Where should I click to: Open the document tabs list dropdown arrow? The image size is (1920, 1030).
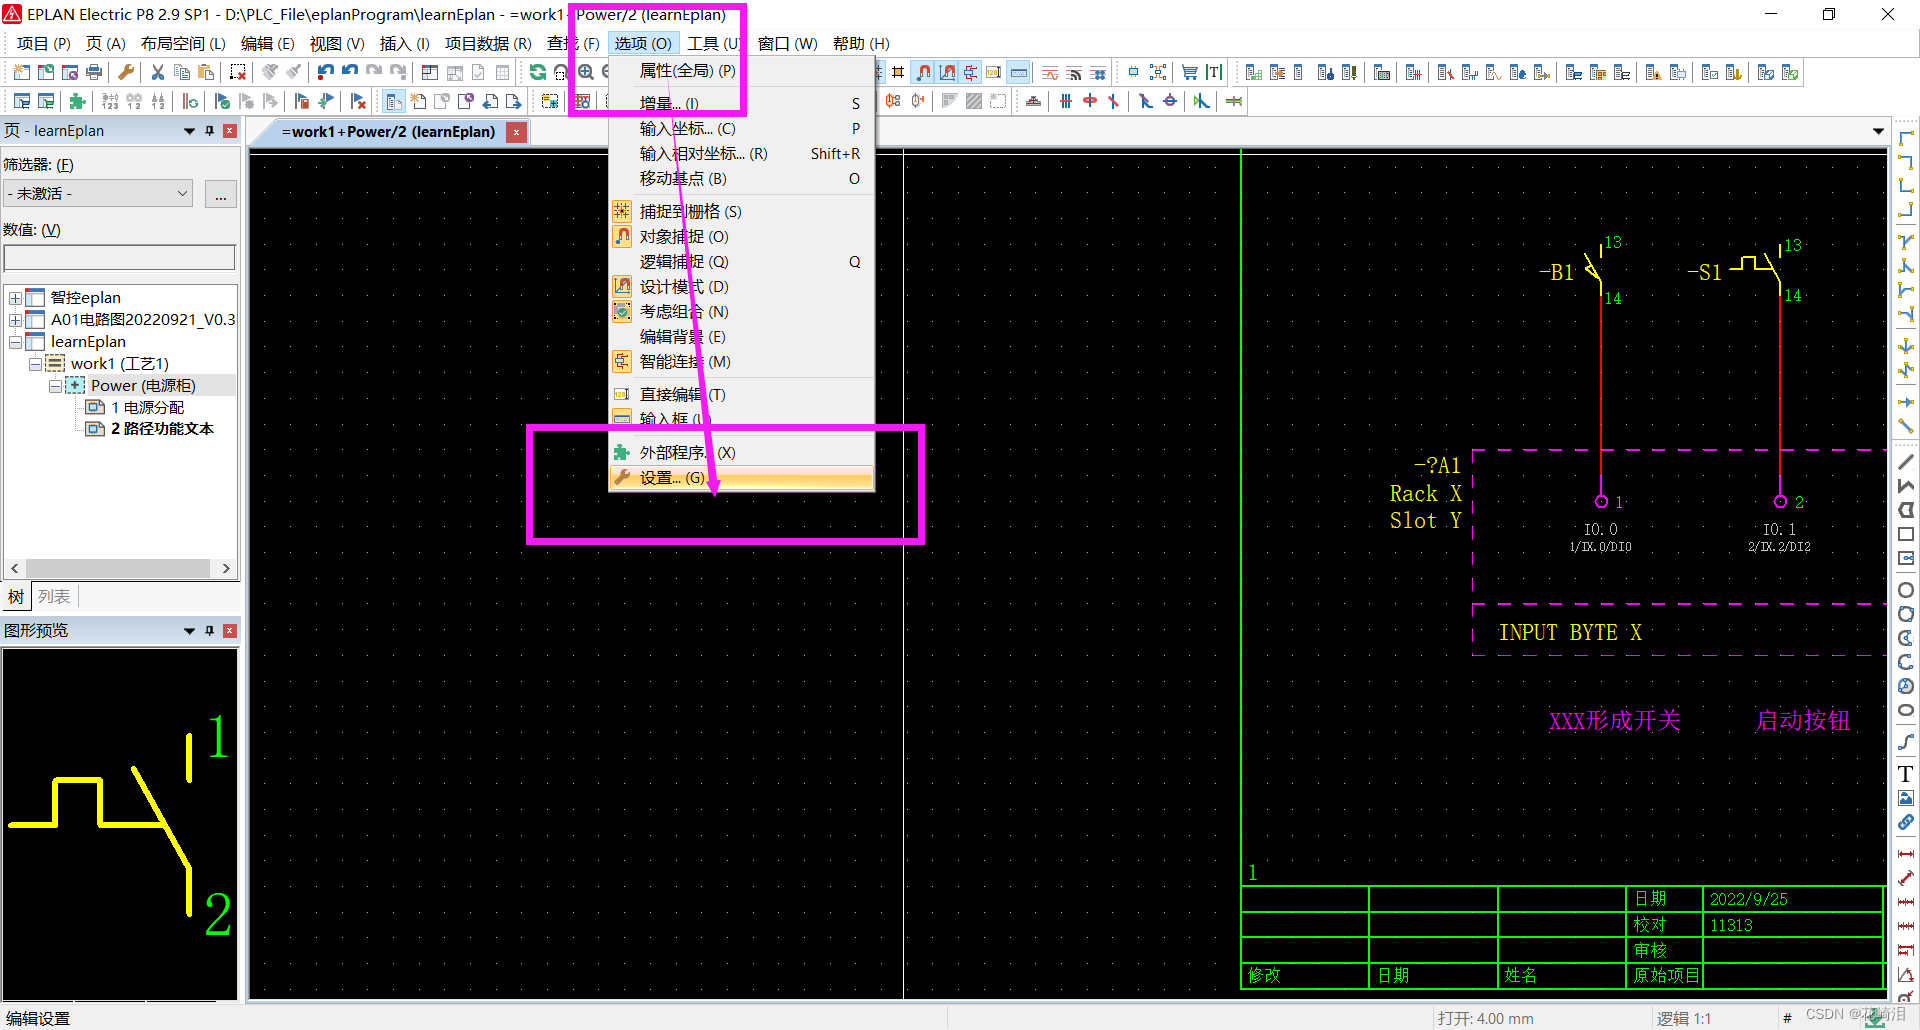[x=1878, y=132]
